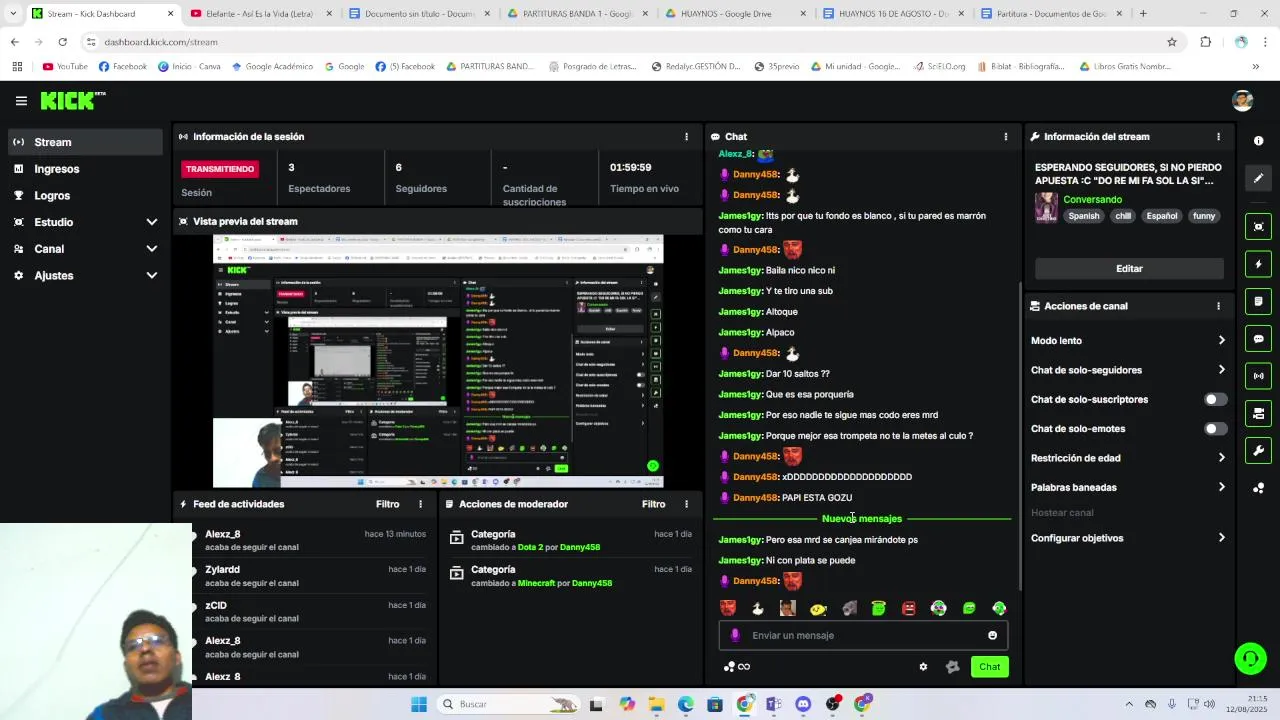Open chat settings gear icon
Screen dimensions: 1280x720
(x=923, y=667)
